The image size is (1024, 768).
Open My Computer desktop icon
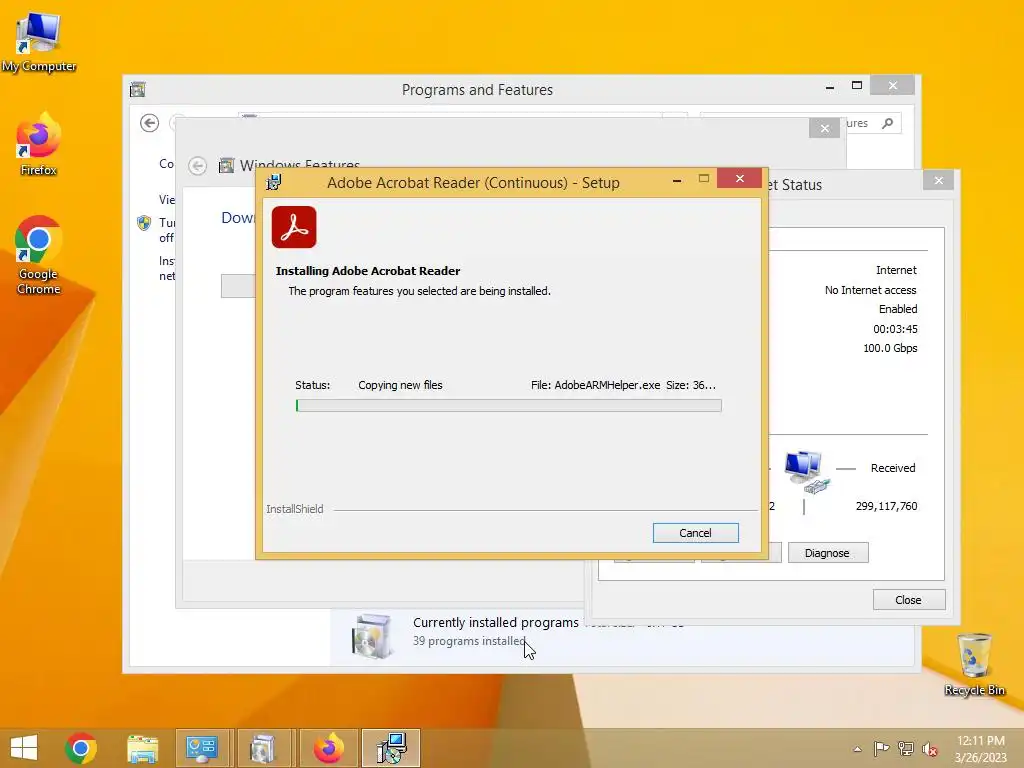coord(39,42)
